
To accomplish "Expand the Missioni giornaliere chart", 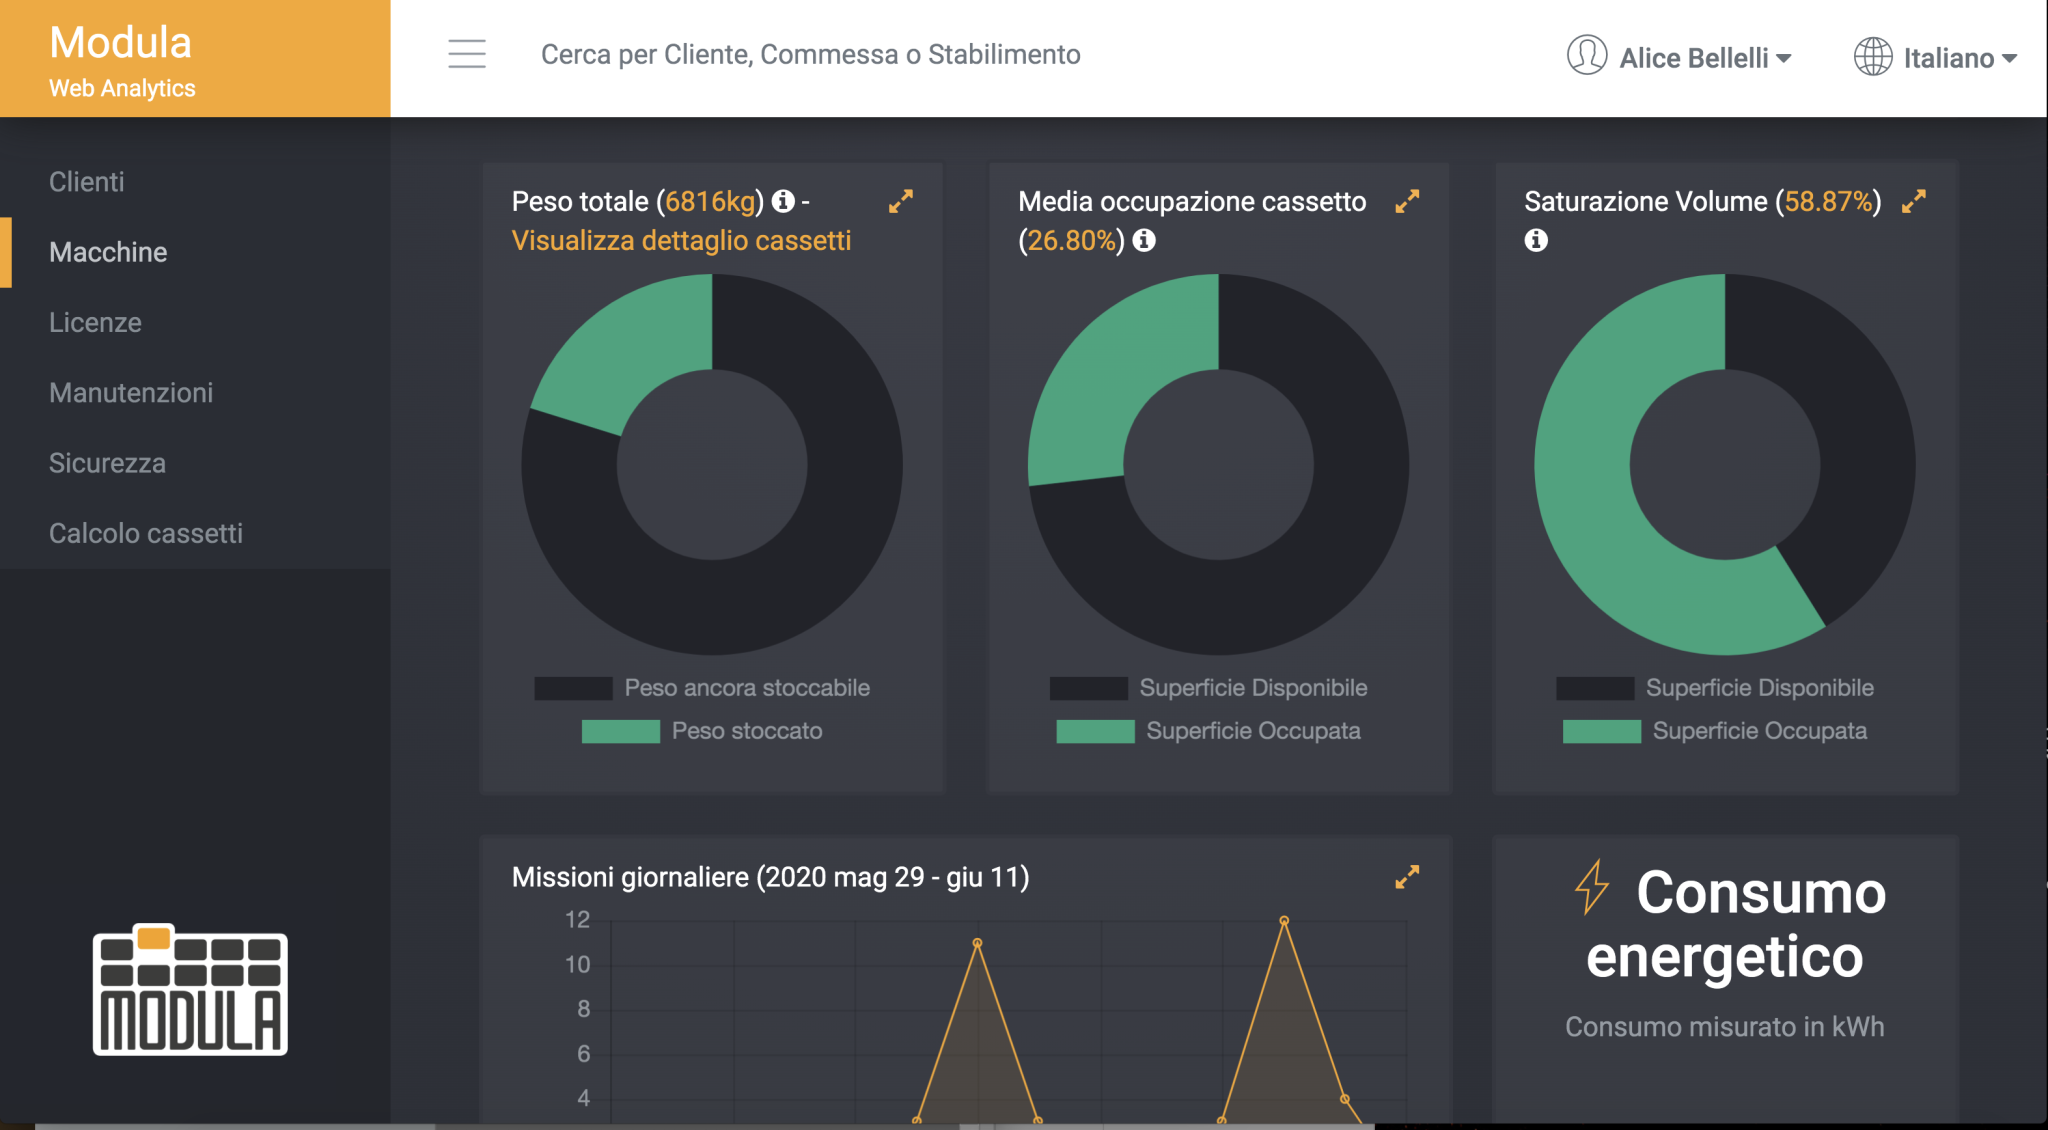I will point(1406,877).
